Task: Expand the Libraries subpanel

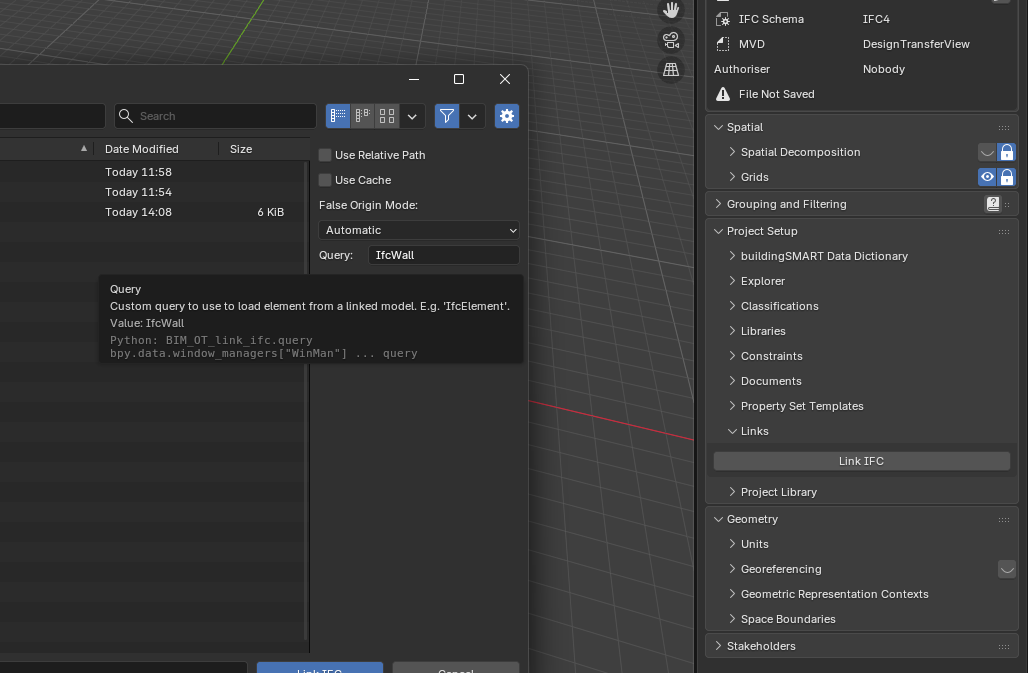Action: pyautogui.click(x=732, y=331)
